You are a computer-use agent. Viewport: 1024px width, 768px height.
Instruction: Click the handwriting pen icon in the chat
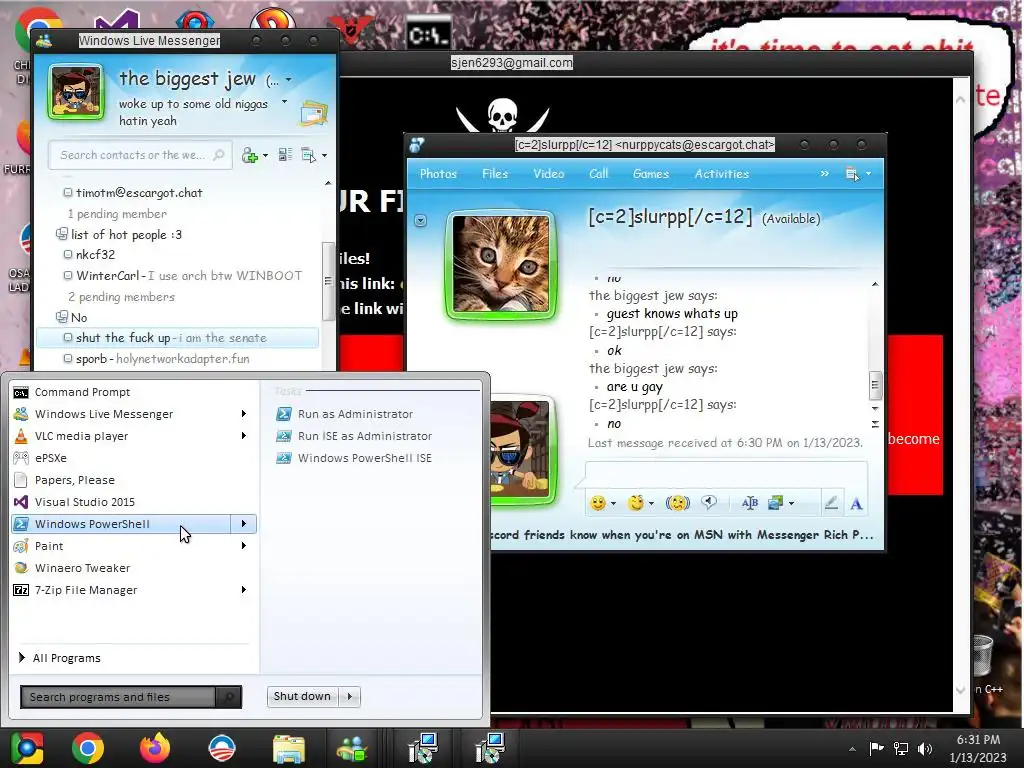pos(831,503)
